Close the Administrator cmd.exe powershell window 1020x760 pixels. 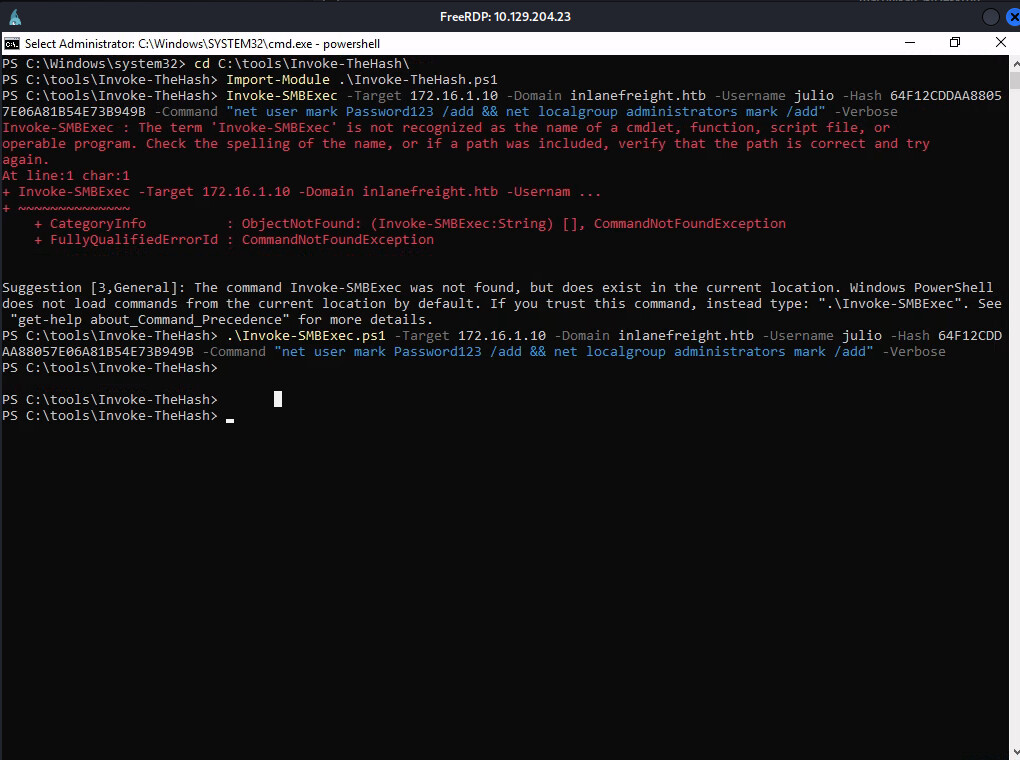[x=1000, y=43]
